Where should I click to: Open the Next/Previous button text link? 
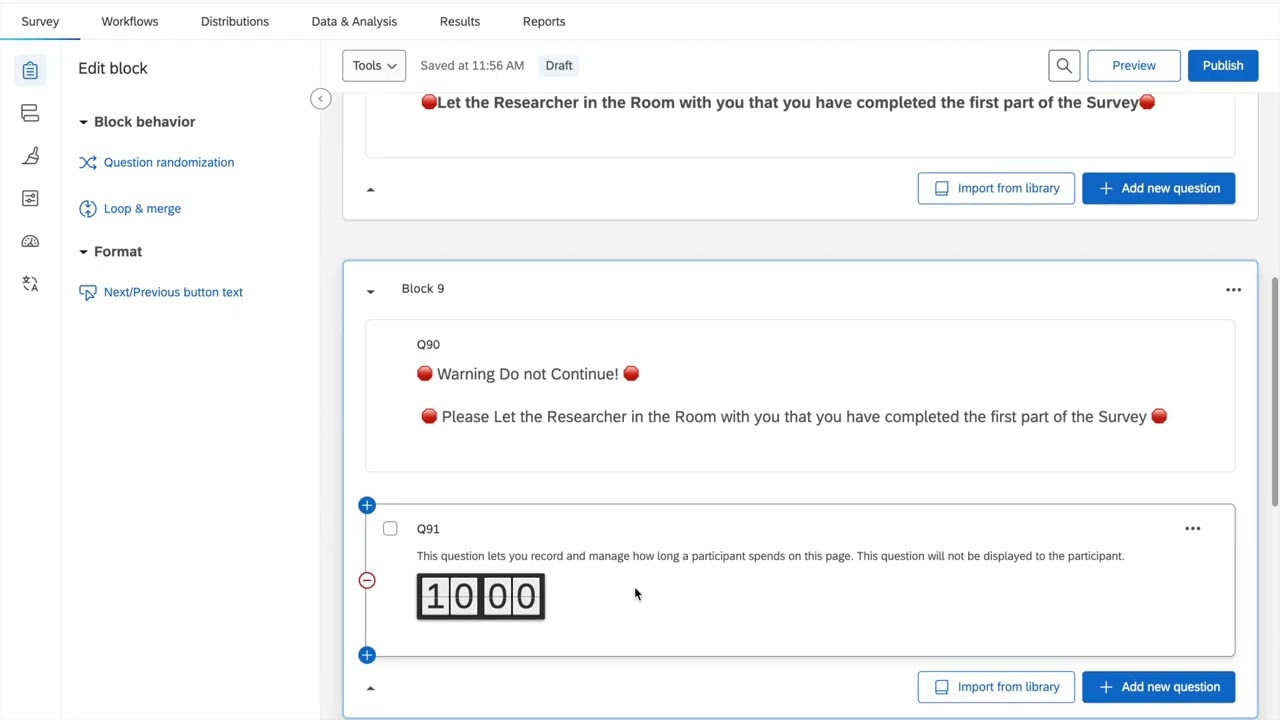(173, 292)
